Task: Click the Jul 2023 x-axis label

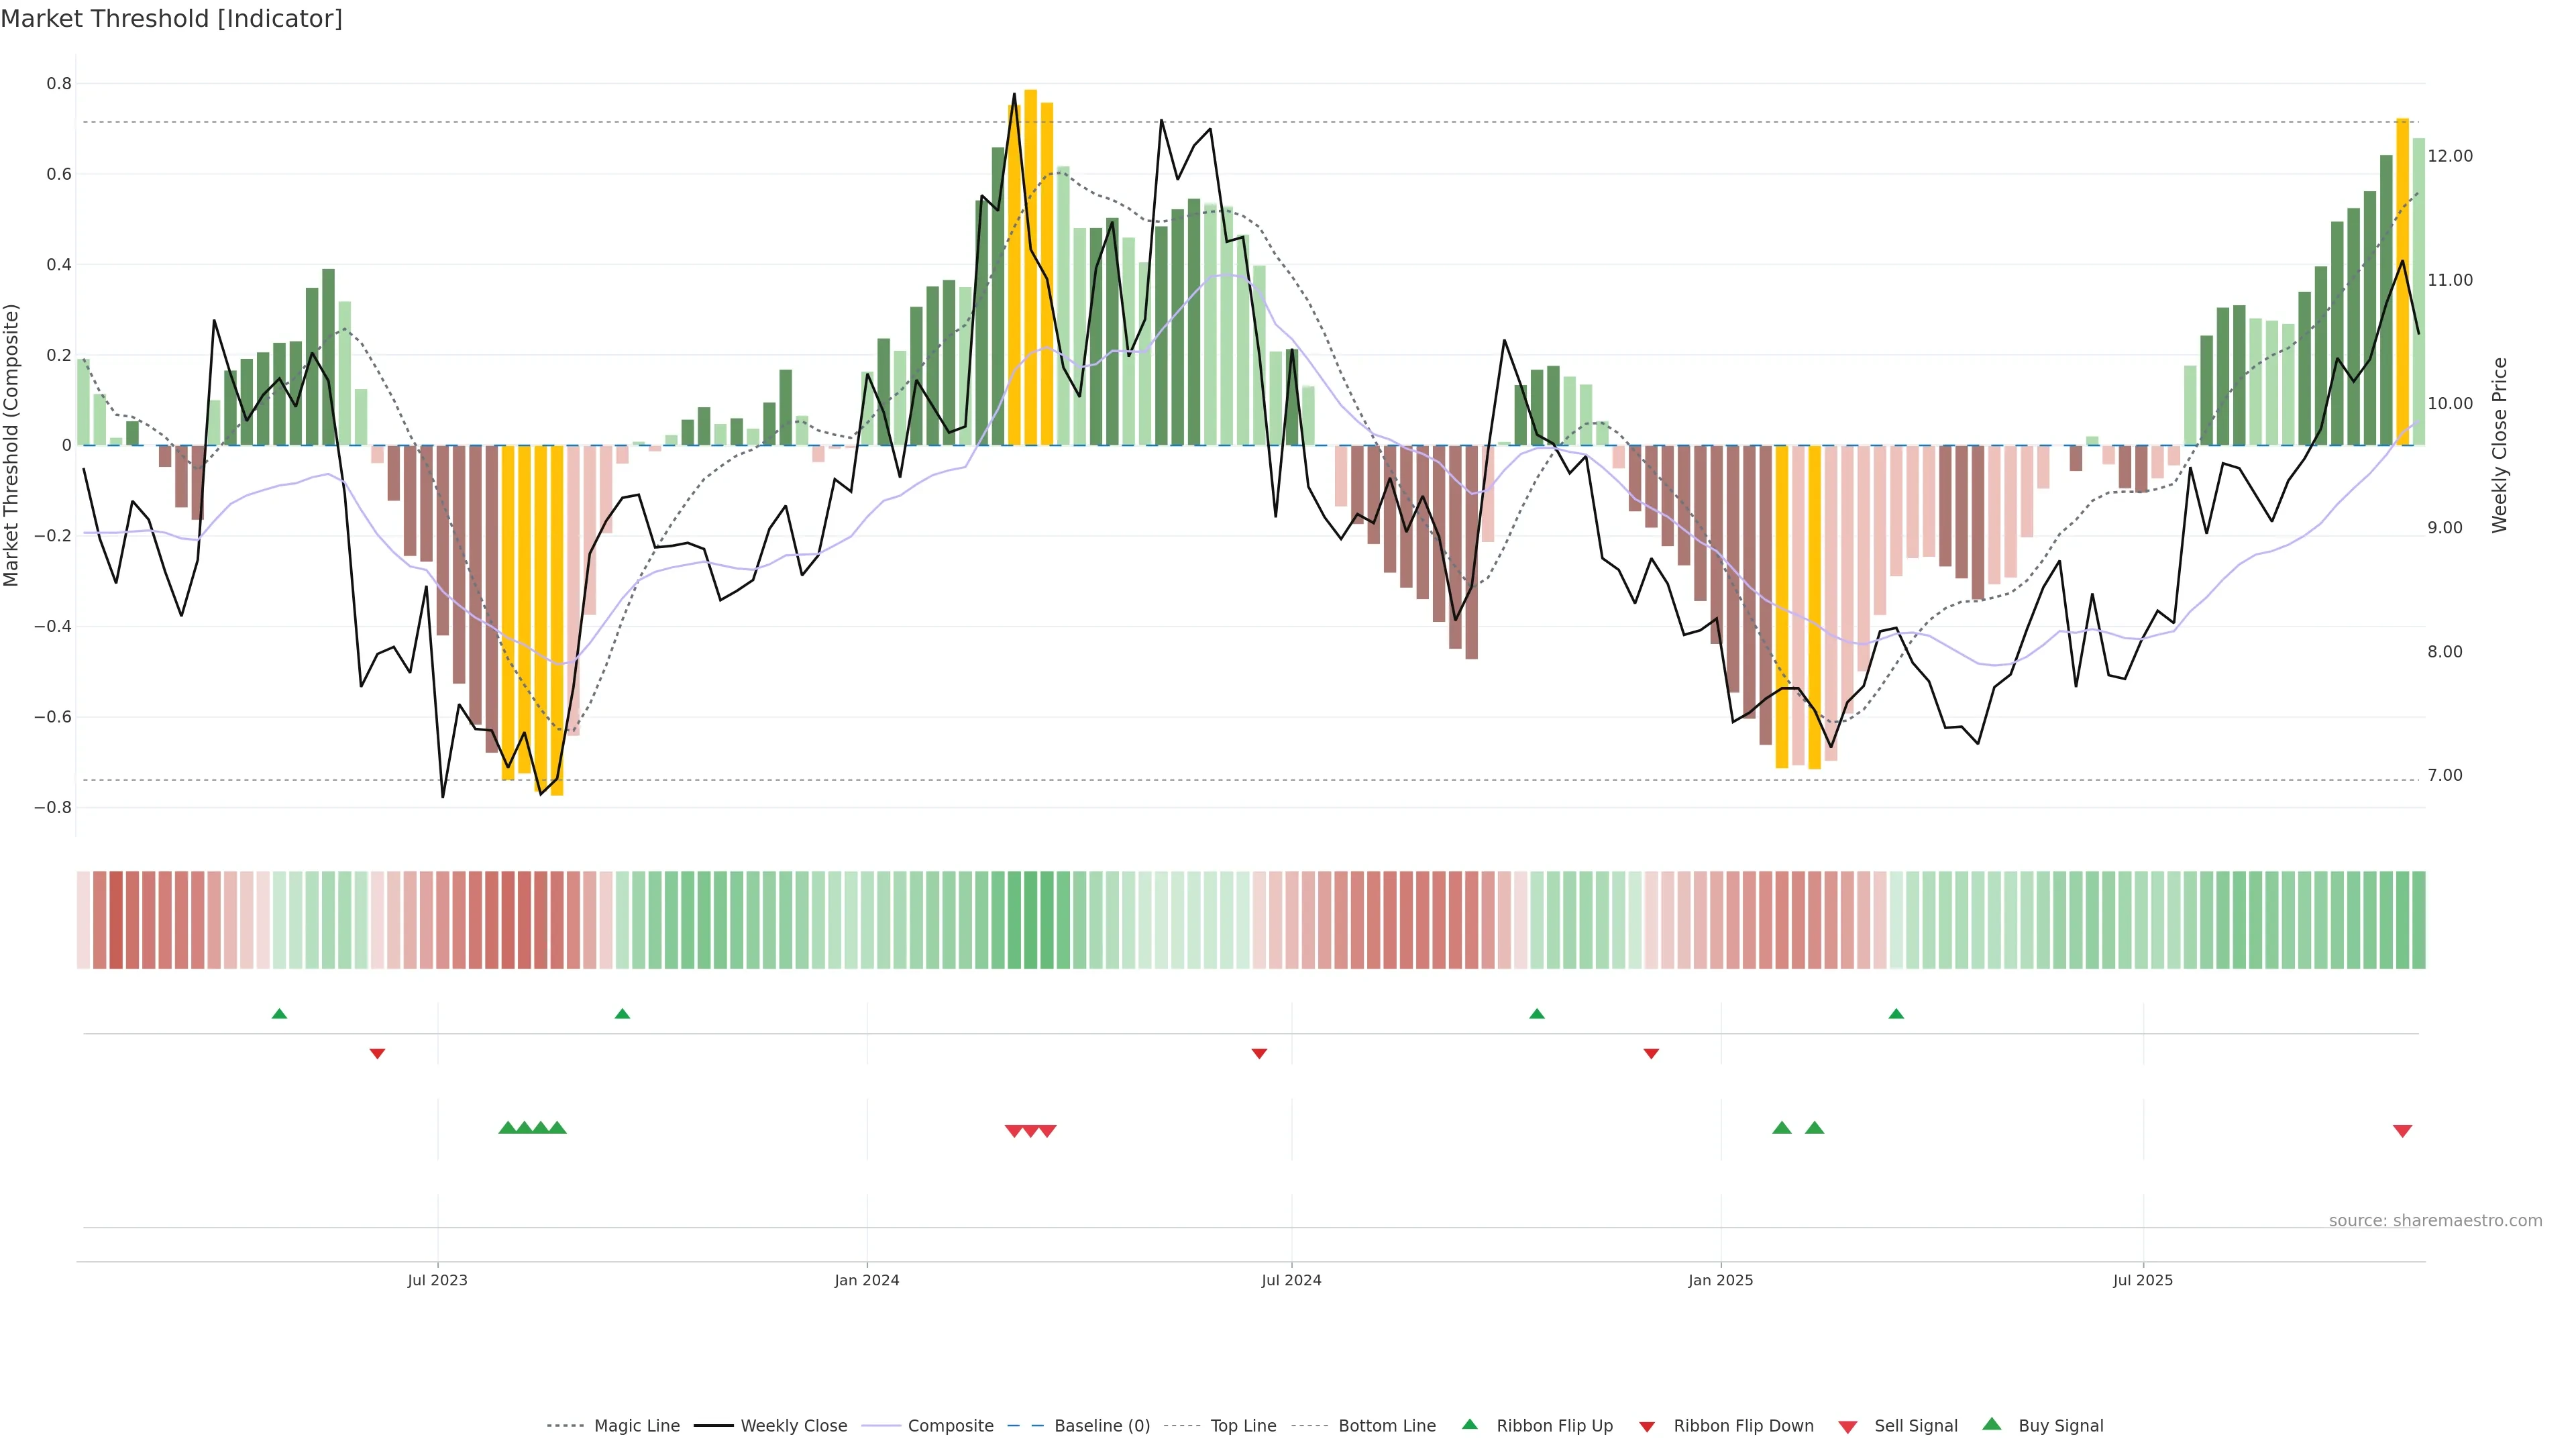Action: pyautogui.click(x=437, y=1280)
